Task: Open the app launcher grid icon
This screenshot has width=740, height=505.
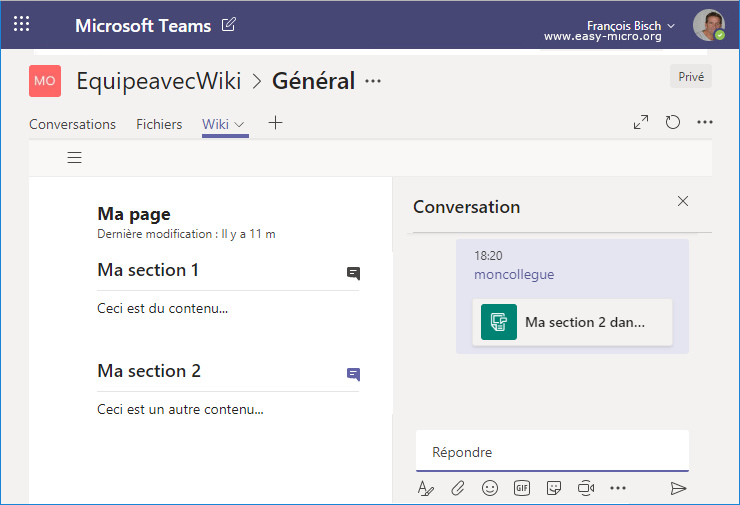Action: tap(21, 24)
